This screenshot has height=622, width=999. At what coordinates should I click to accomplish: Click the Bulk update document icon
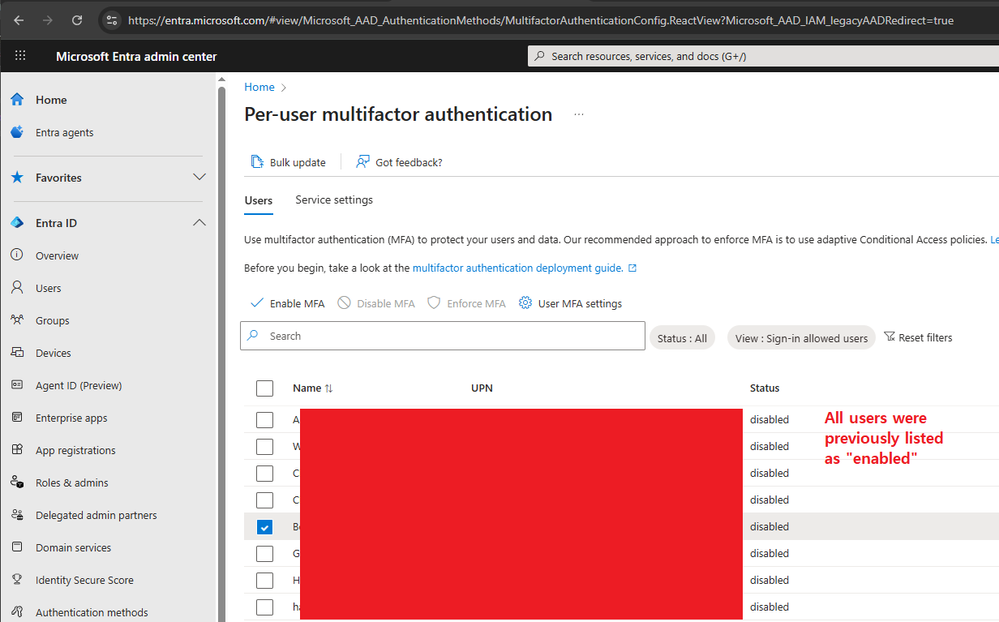(x=257, y=162)
